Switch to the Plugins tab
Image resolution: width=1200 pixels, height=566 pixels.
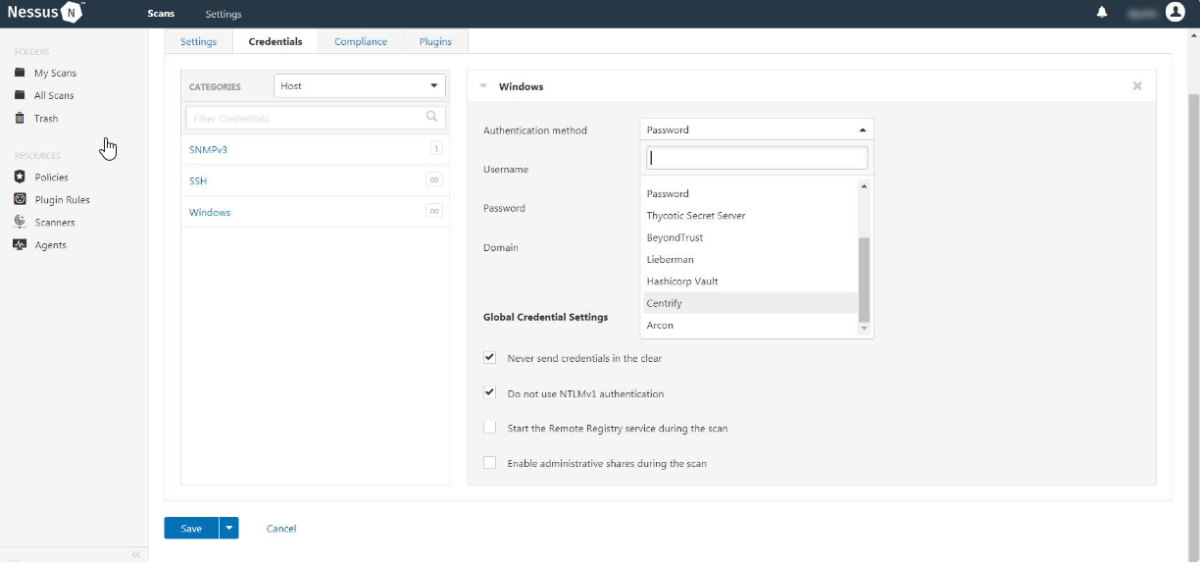[x=435, y=42]
